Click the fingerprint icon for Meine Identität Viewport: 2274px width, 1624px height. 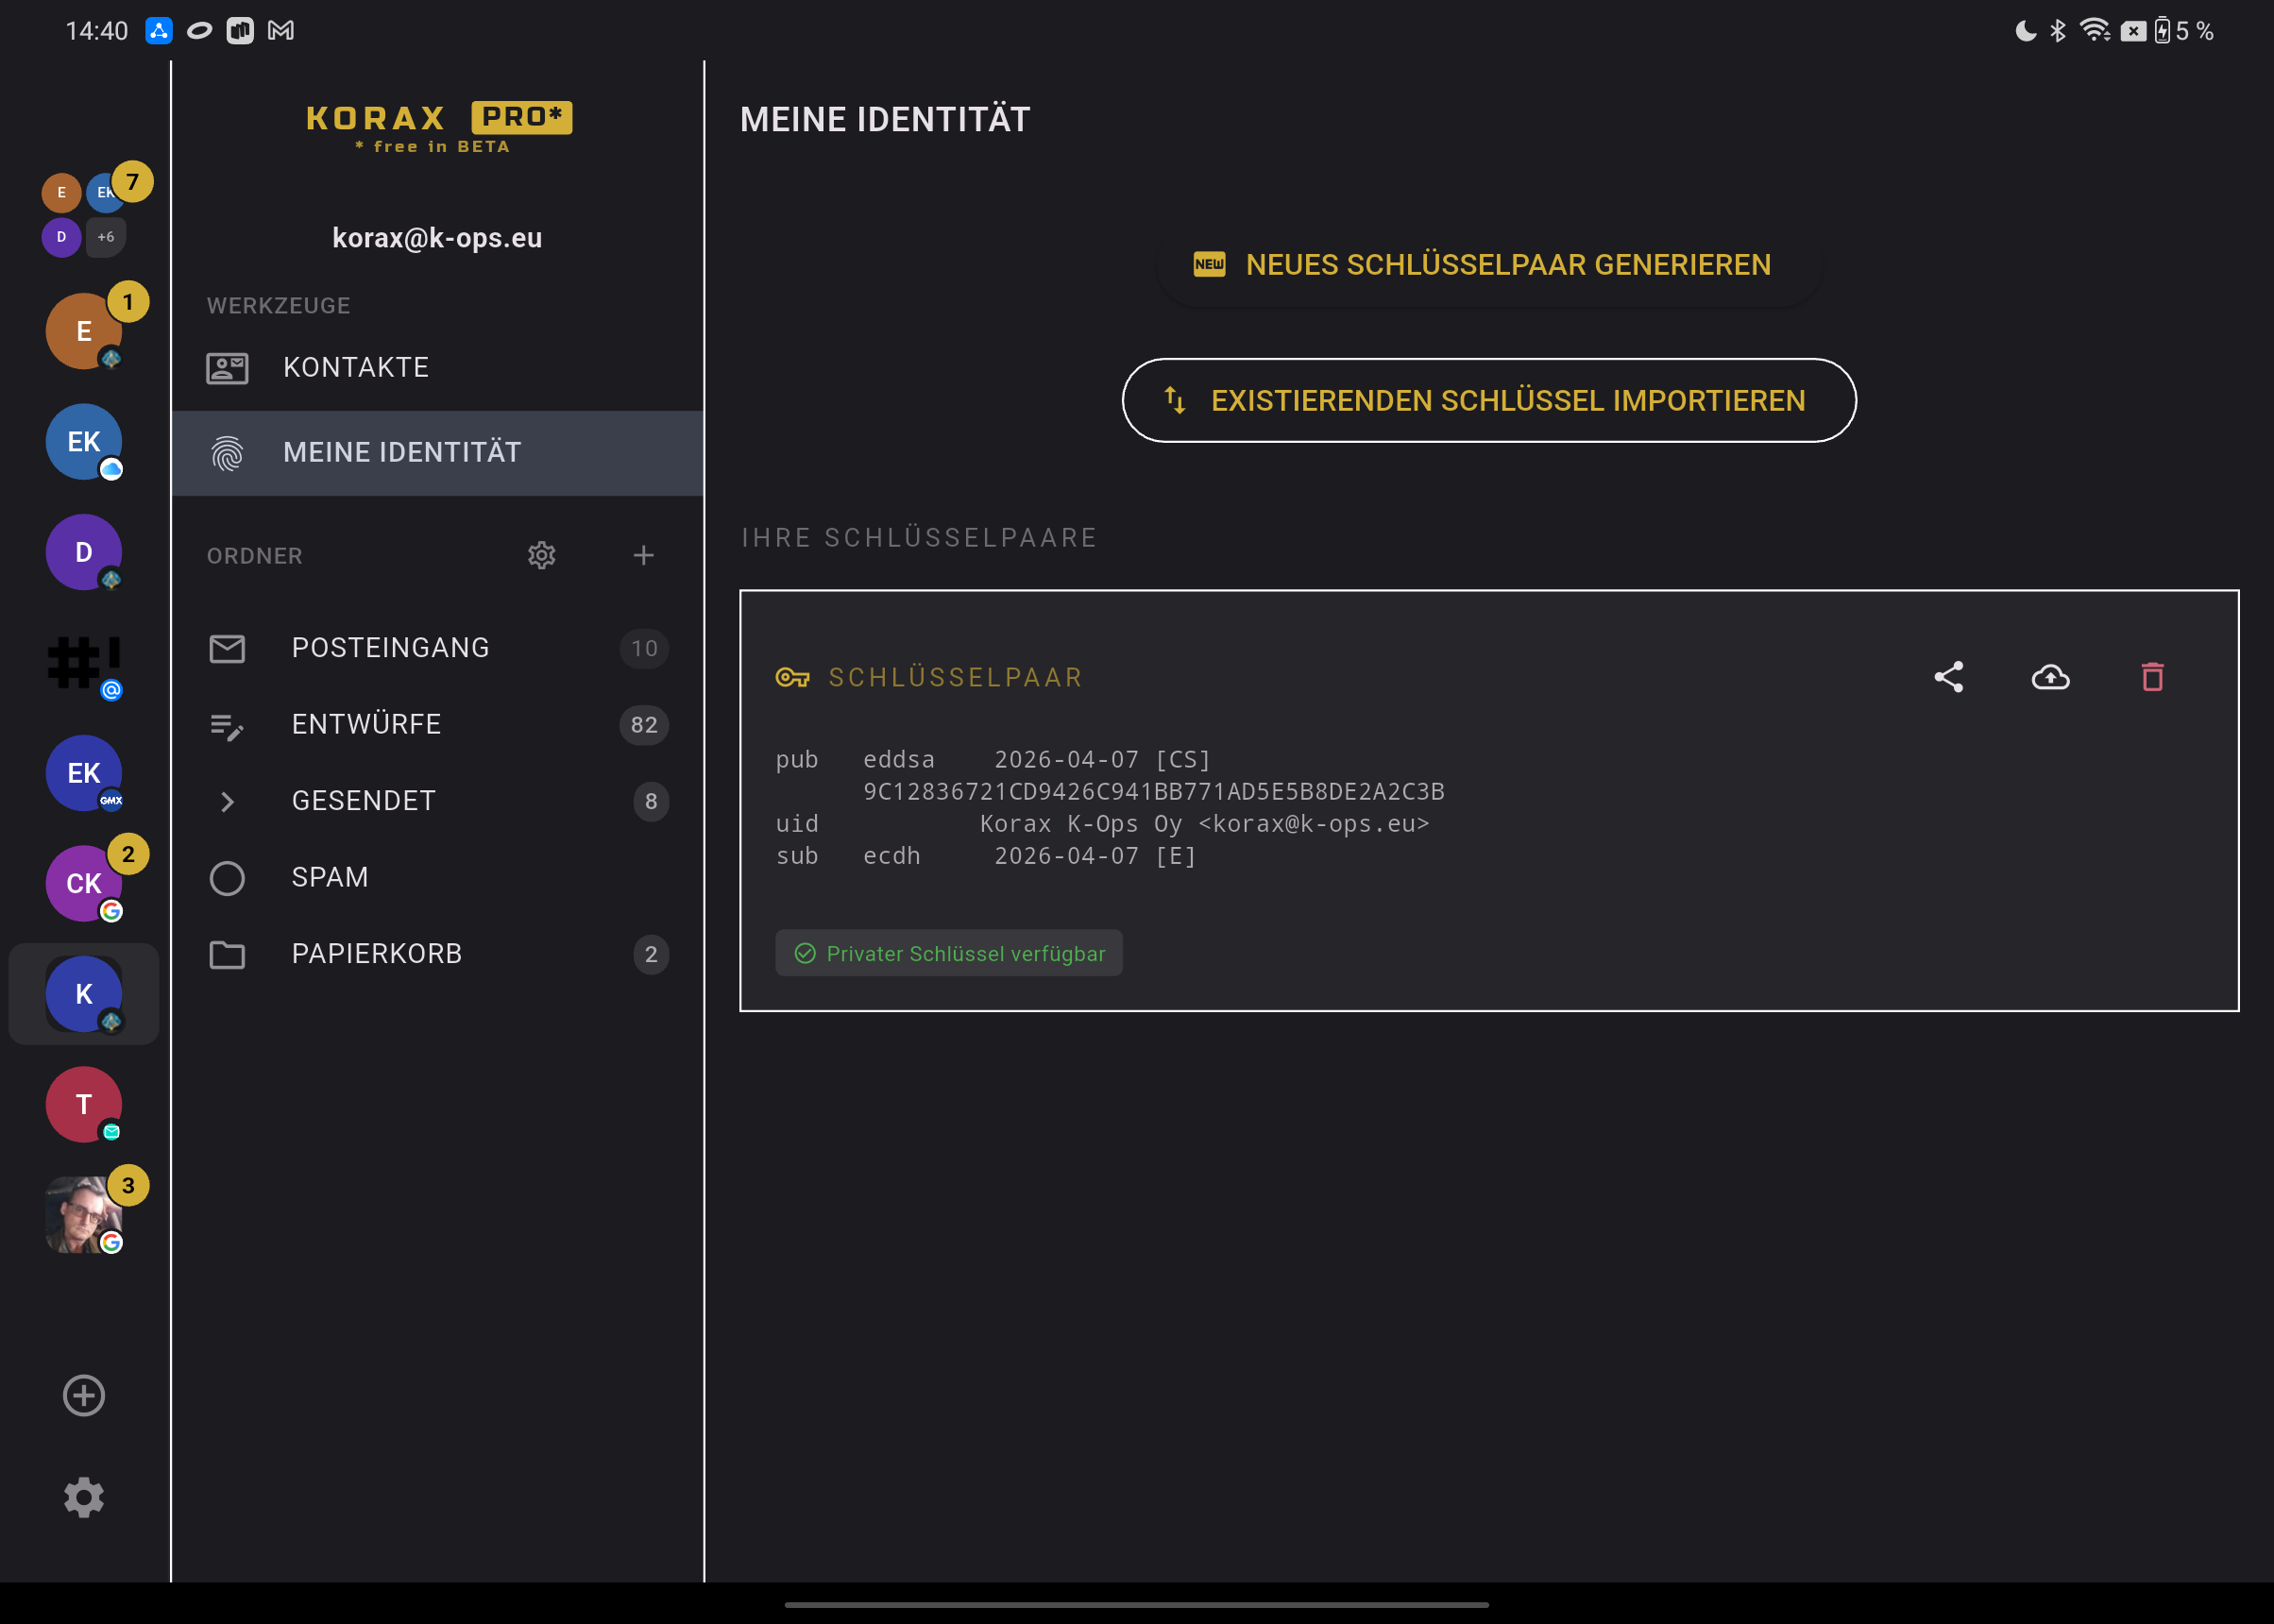(227, 453)
